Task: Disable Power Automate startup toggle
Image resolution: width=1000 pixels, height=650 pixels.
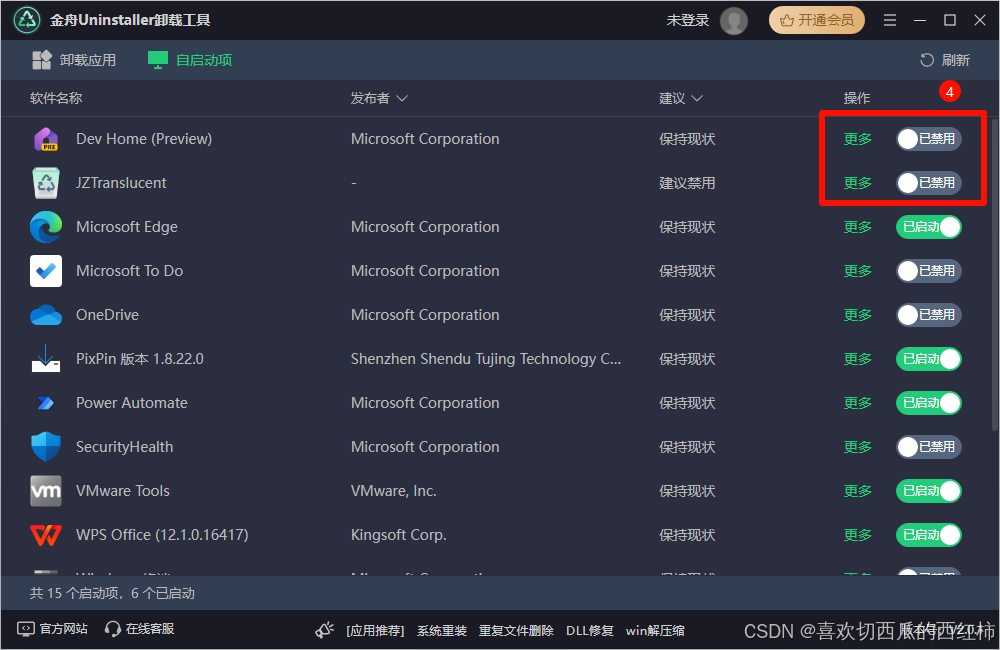Action: coord(929,403)
